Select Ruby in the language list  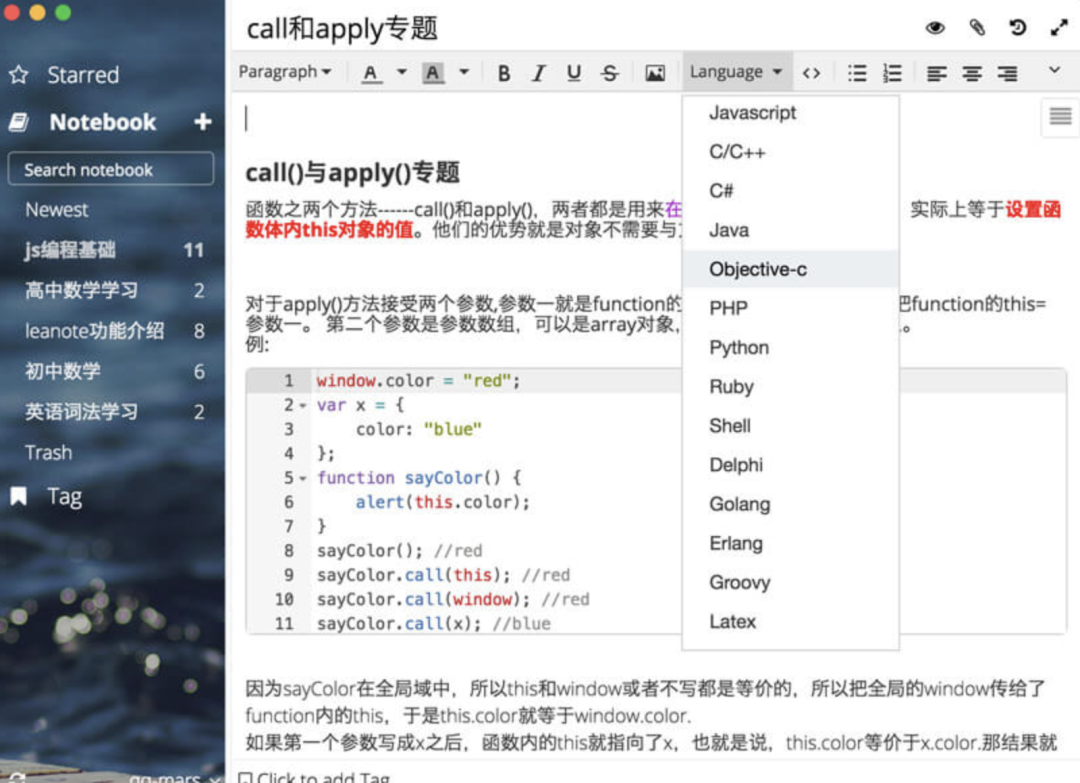(x=790, y=386)
